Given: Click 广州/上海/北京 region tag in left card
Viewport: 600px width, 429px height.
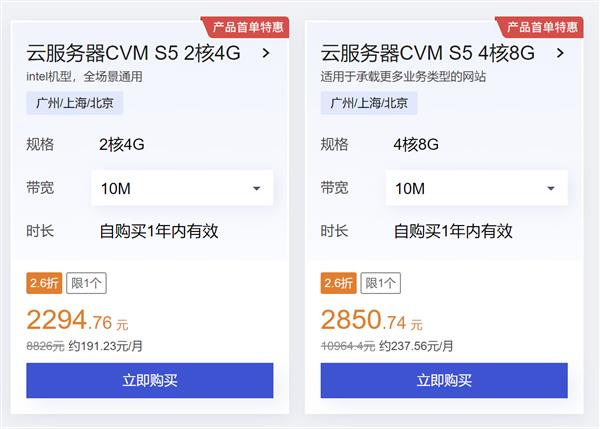Looking at the screenshot, I should pyautogui.click(x=75, y=103).
